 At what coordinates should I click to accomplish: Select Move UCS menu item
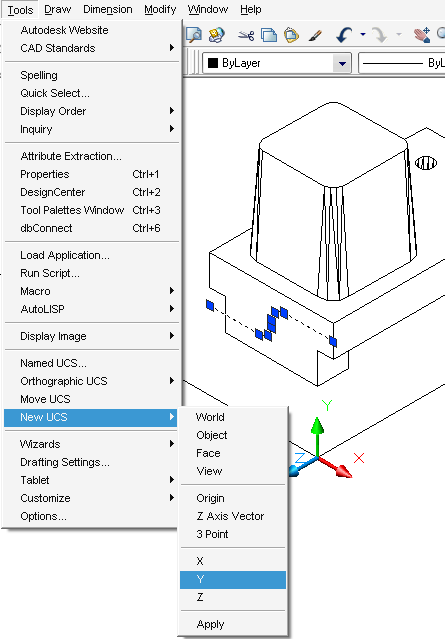tap(91, 399)
